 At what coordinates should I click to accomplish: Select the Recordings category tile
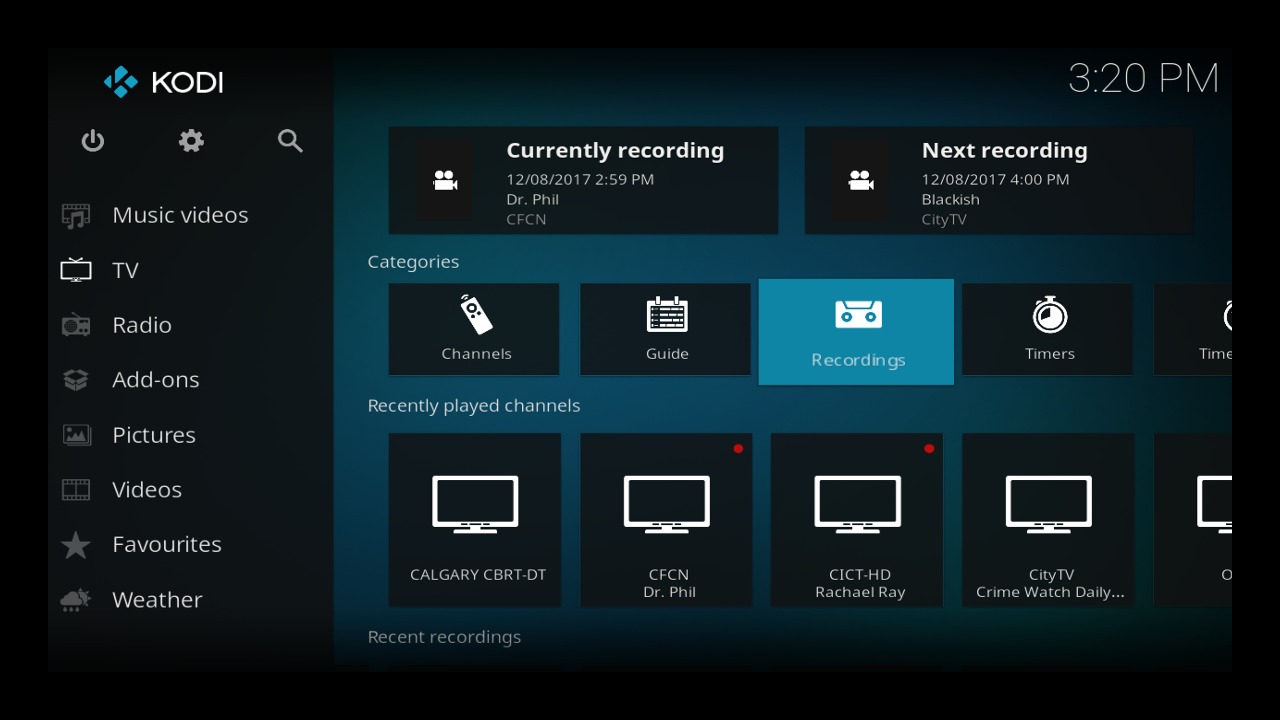857,332
